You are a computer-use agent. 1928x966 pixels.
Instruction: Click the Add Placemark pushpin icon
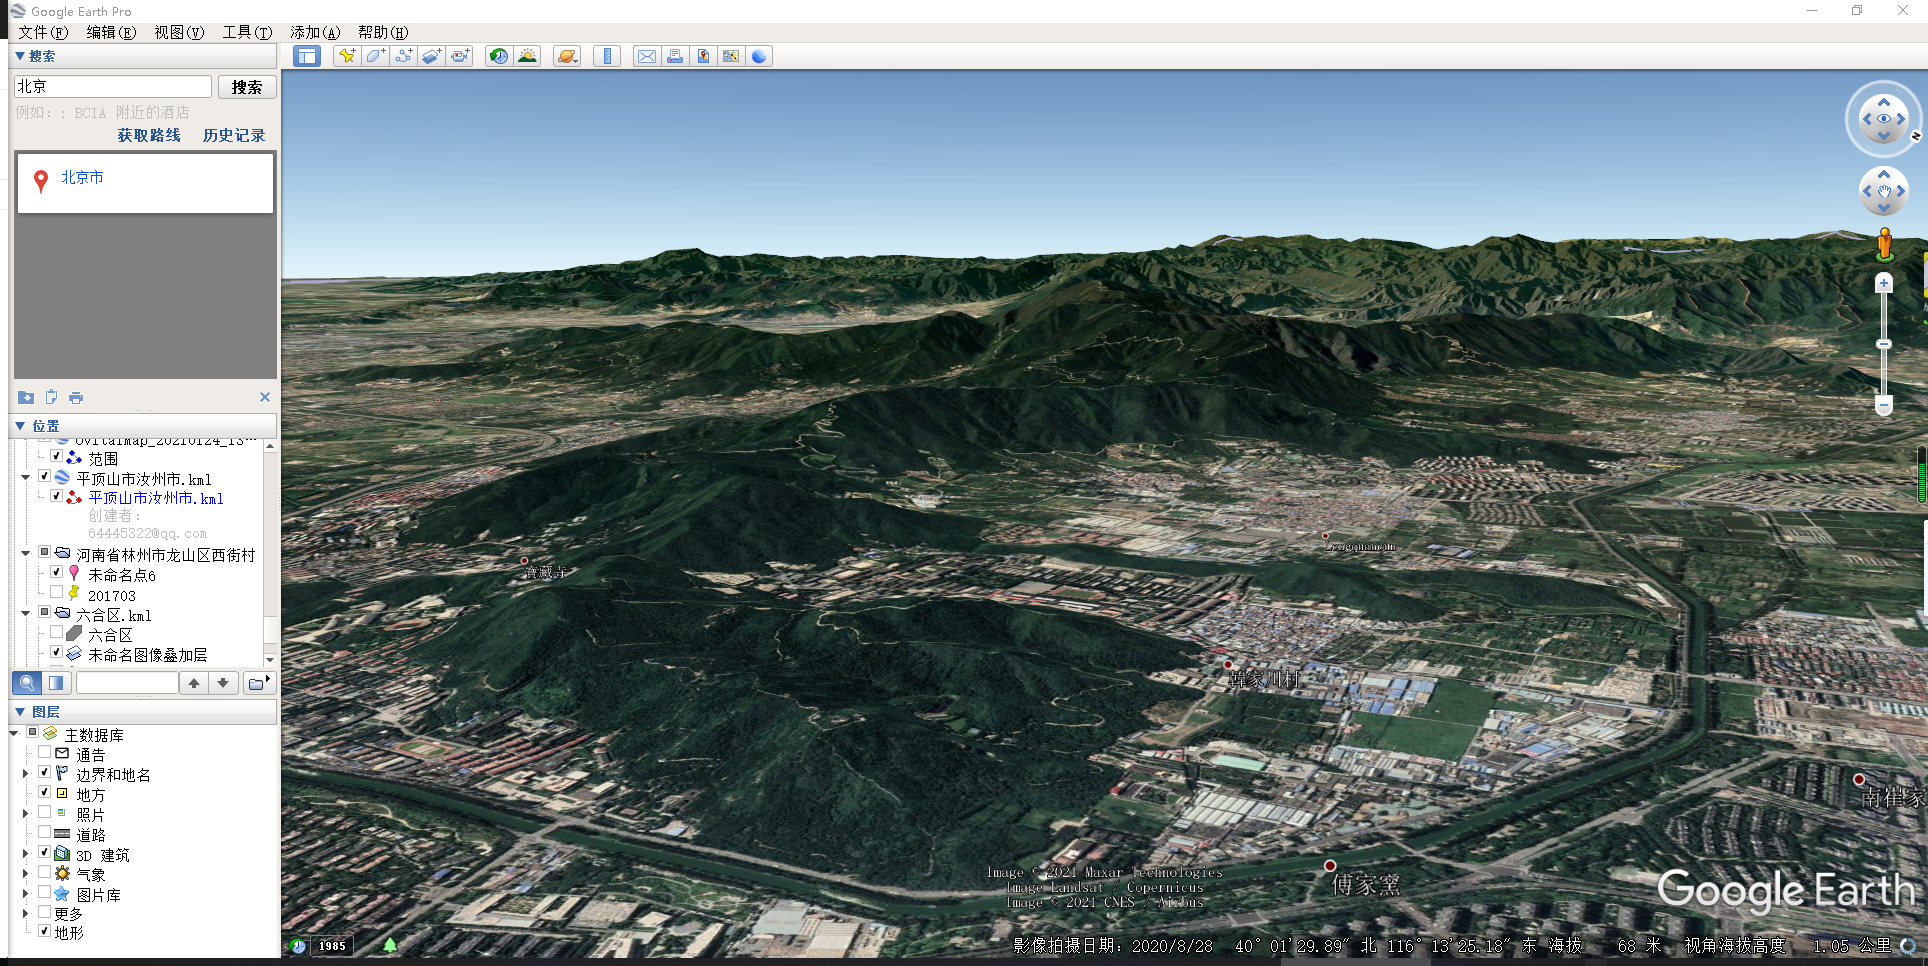[347, 56]
